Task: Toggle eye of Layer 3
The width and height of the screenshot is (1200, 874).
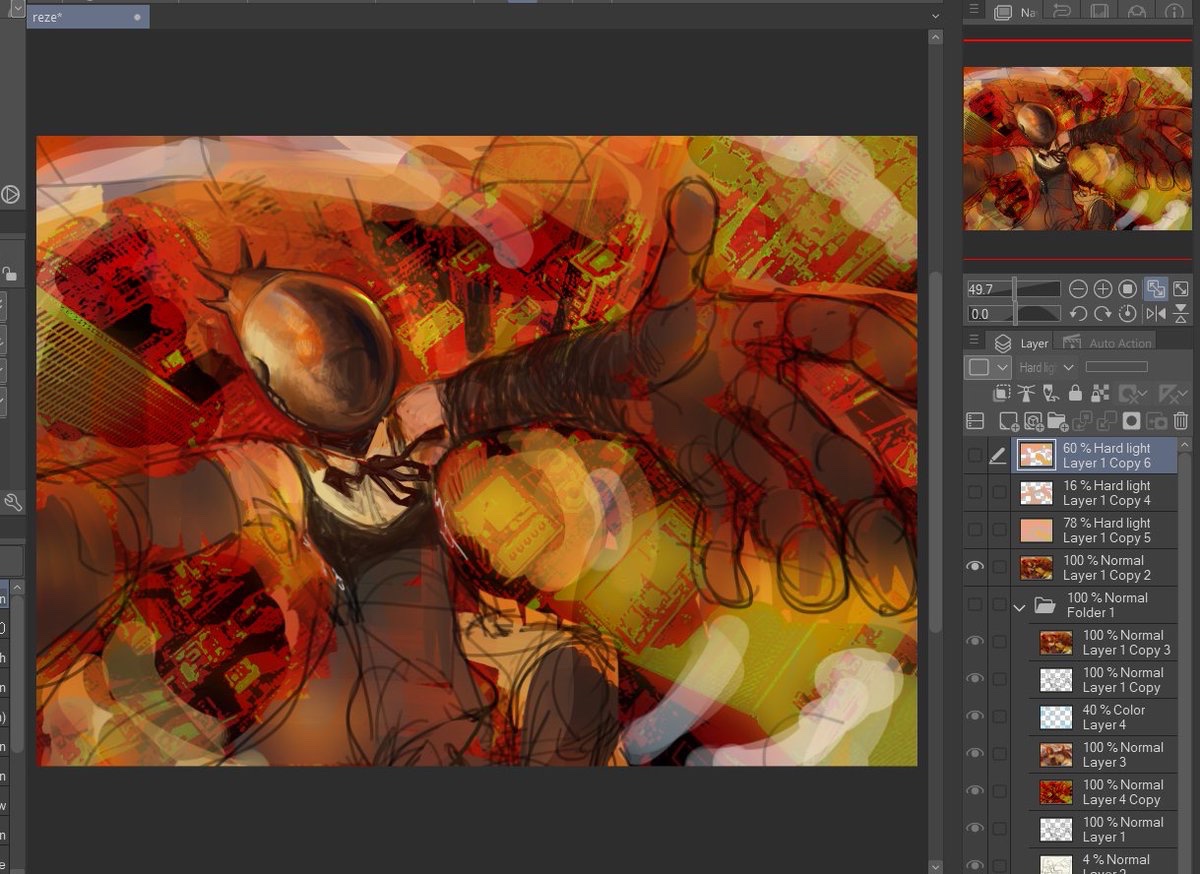Action: point(975,754)
